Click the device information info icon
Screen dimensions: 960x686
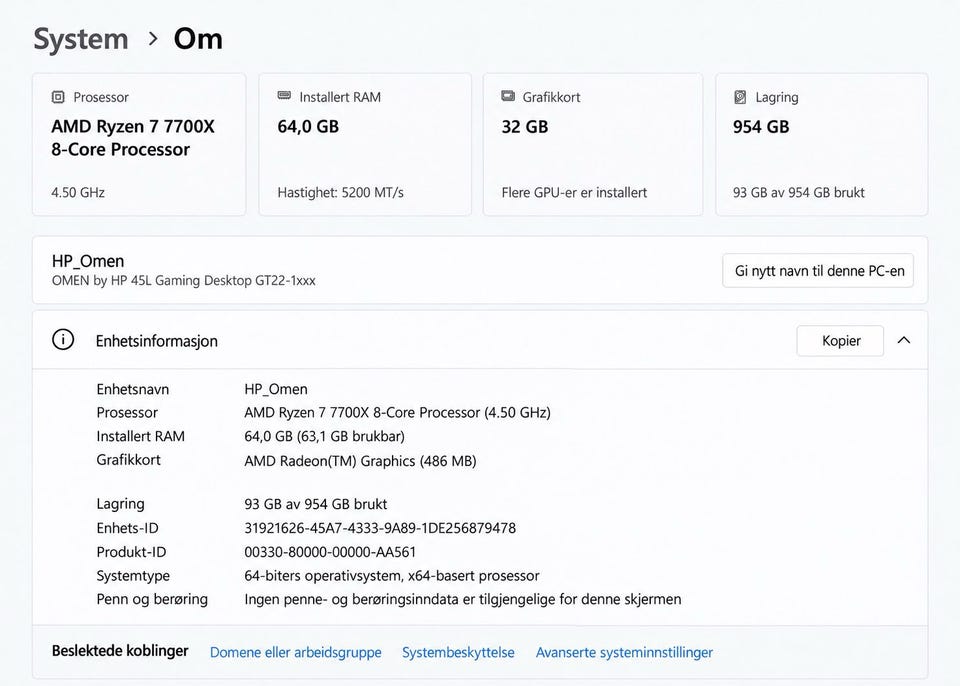point(63,339)
